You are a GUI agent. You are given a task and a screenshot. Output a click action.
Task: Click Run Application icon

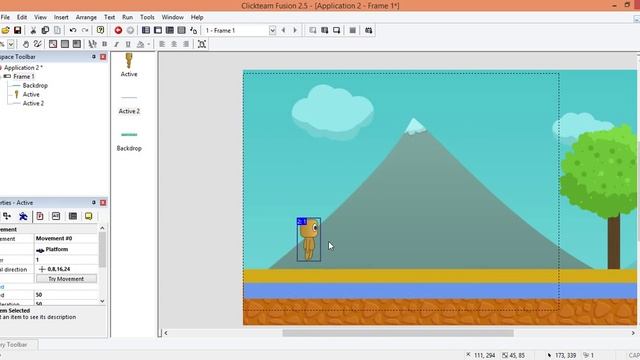point(324,30)
